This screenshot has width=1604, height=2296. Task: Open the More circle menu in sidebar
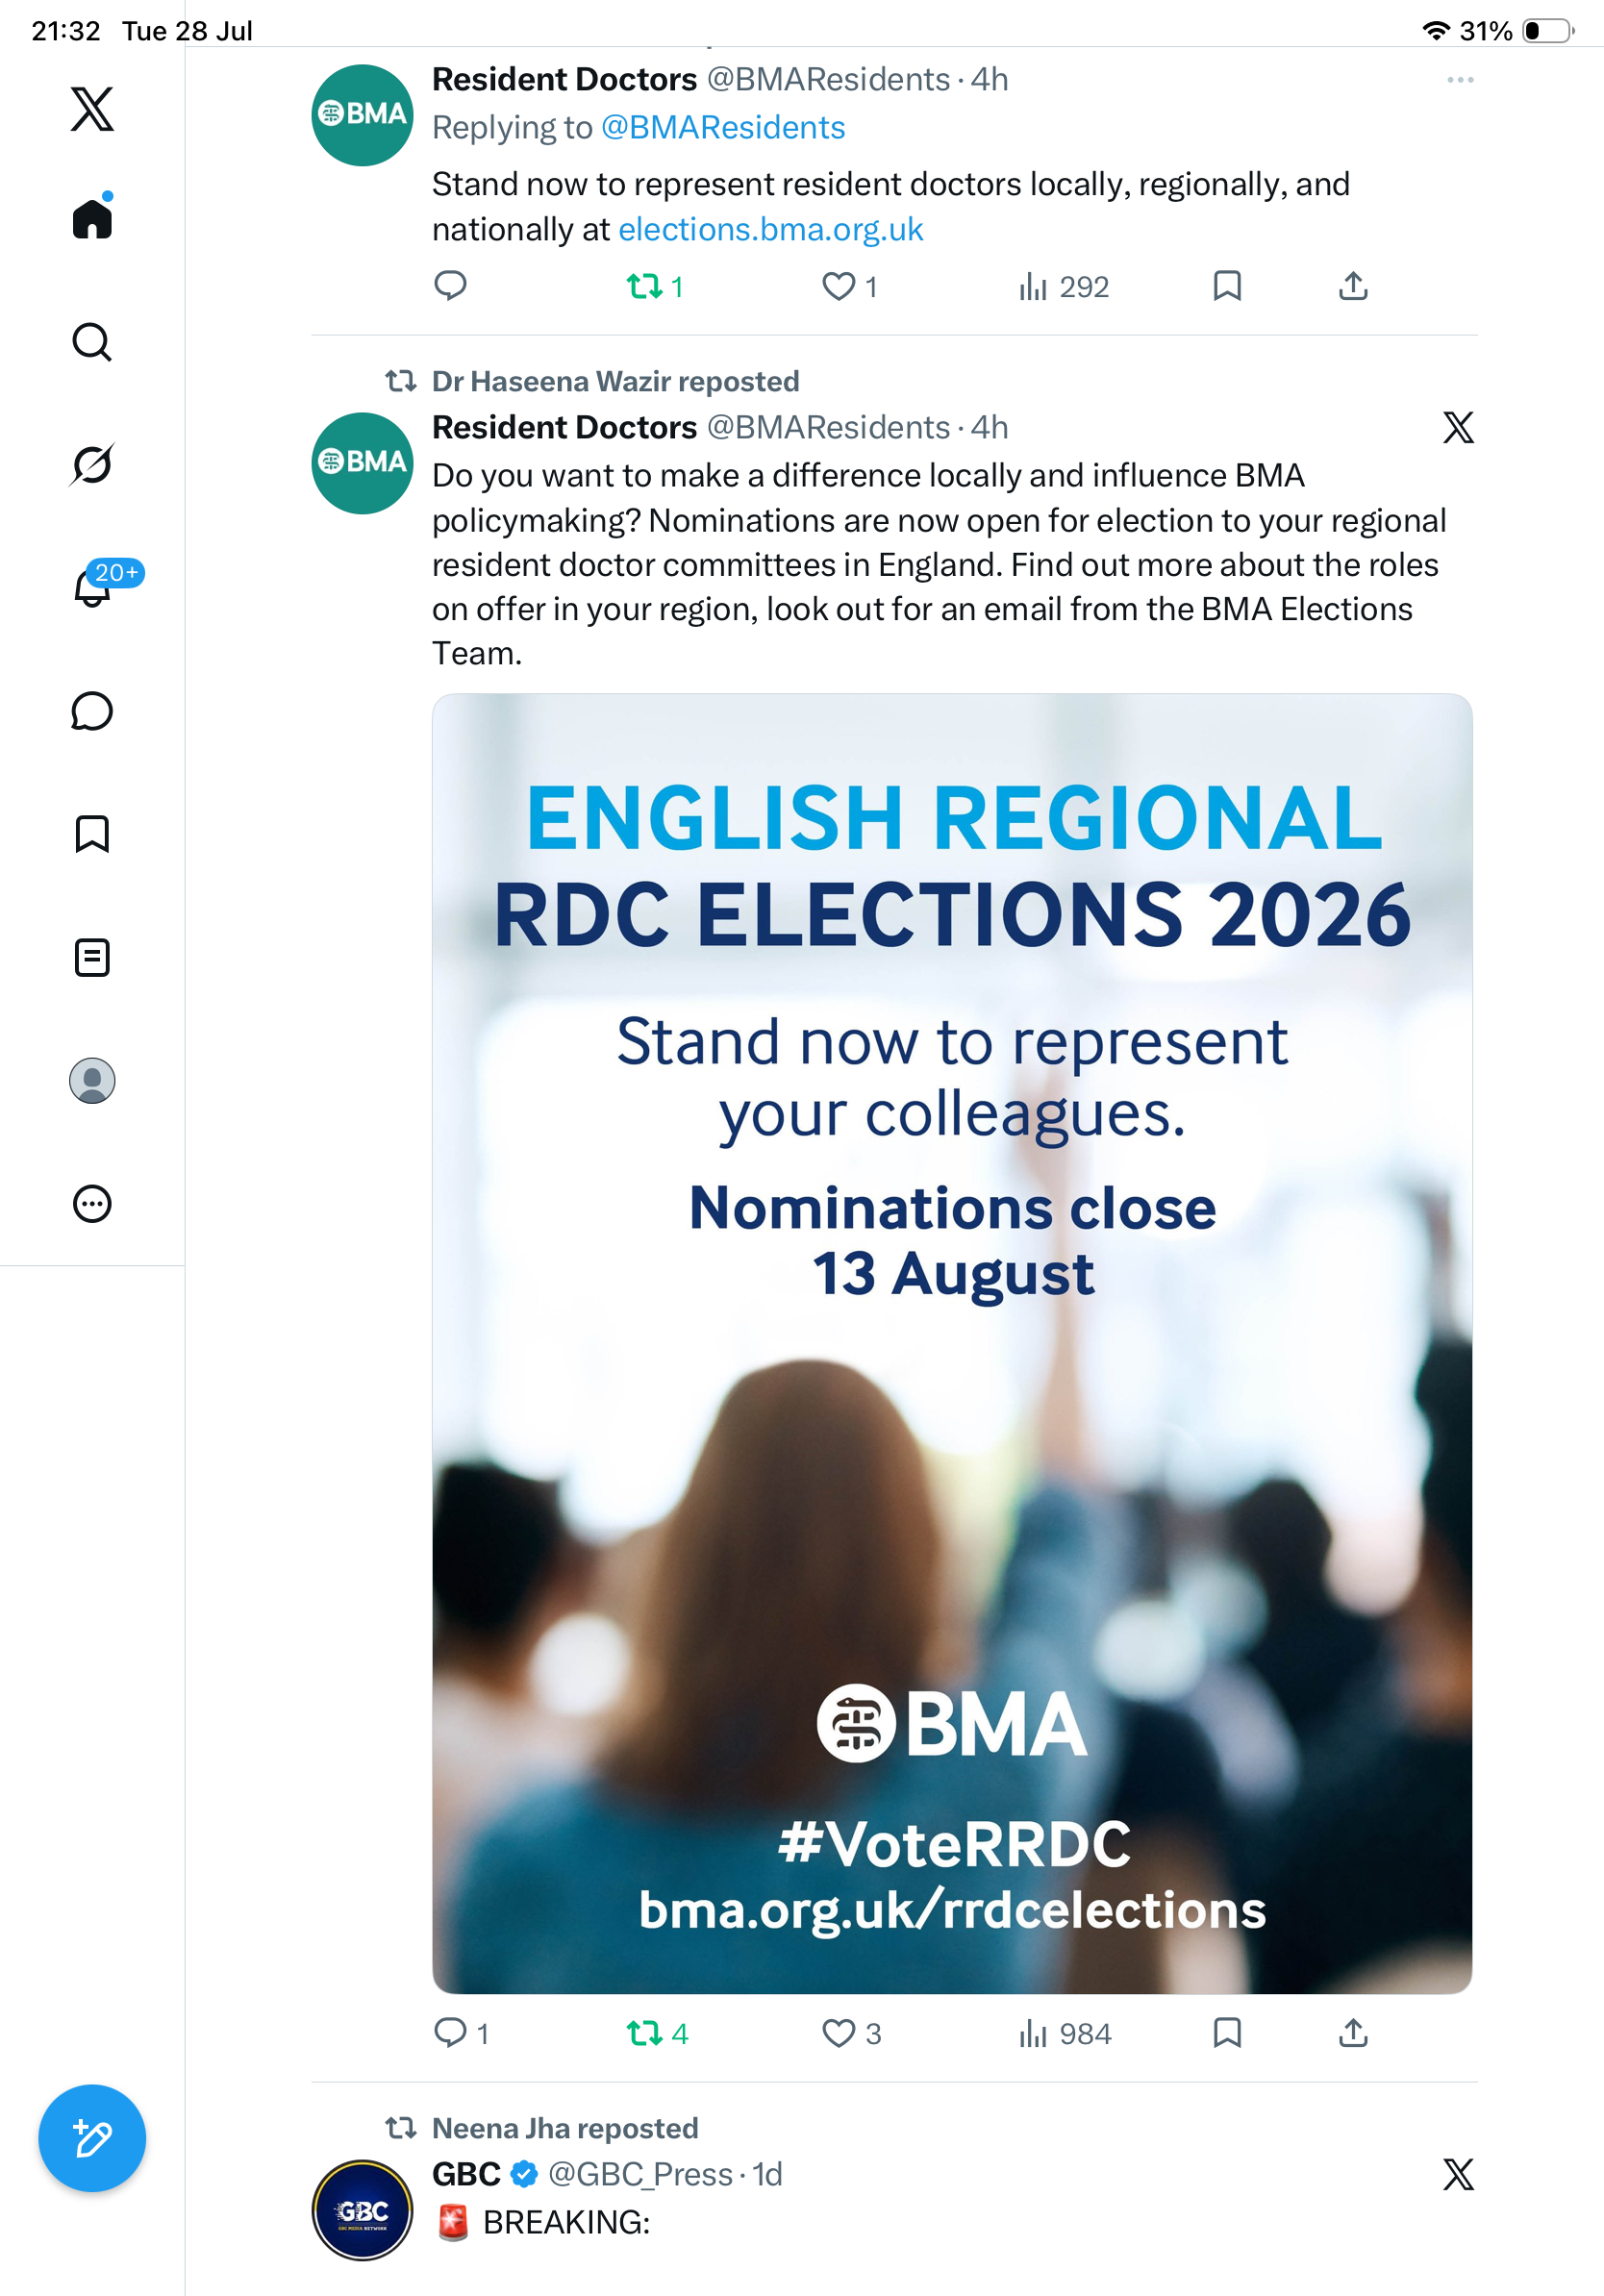click(x=92, y=1203)
